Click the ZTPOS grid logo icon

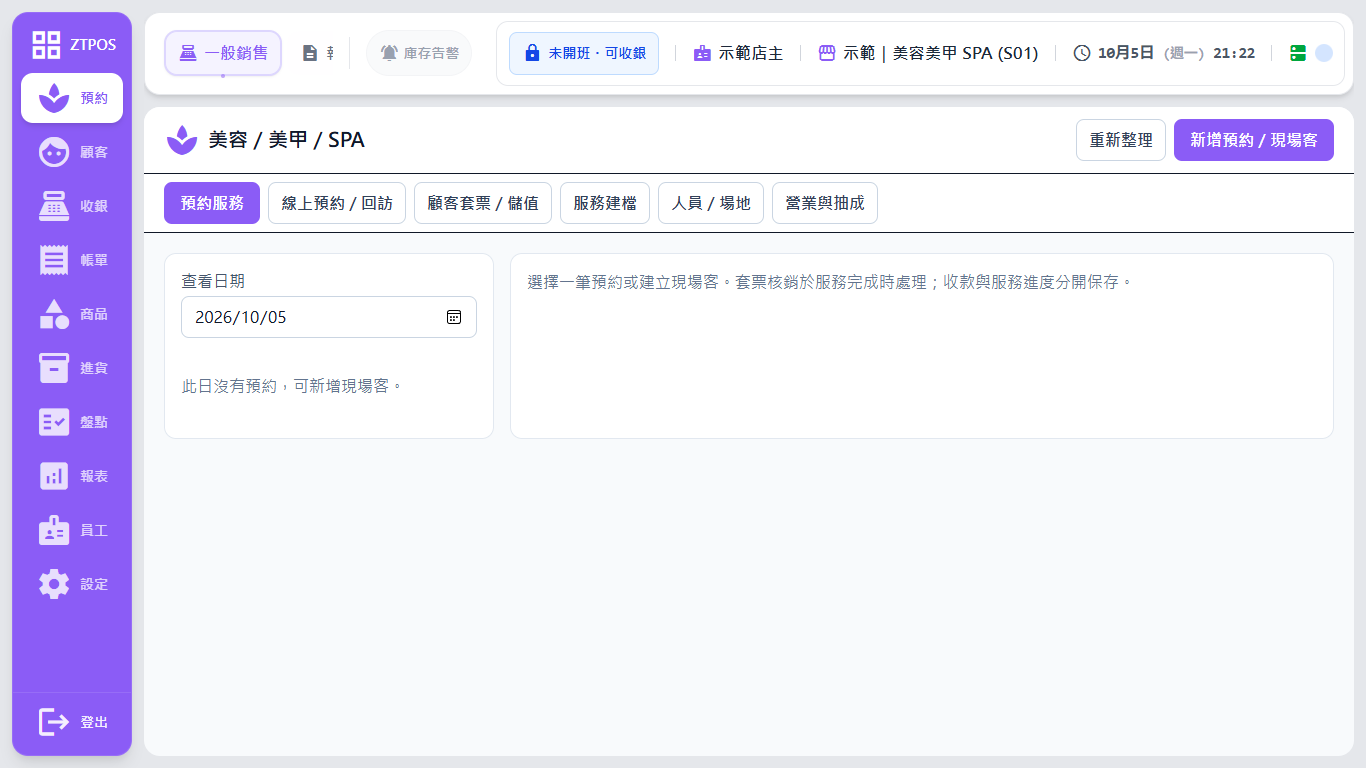click(46, 44)
